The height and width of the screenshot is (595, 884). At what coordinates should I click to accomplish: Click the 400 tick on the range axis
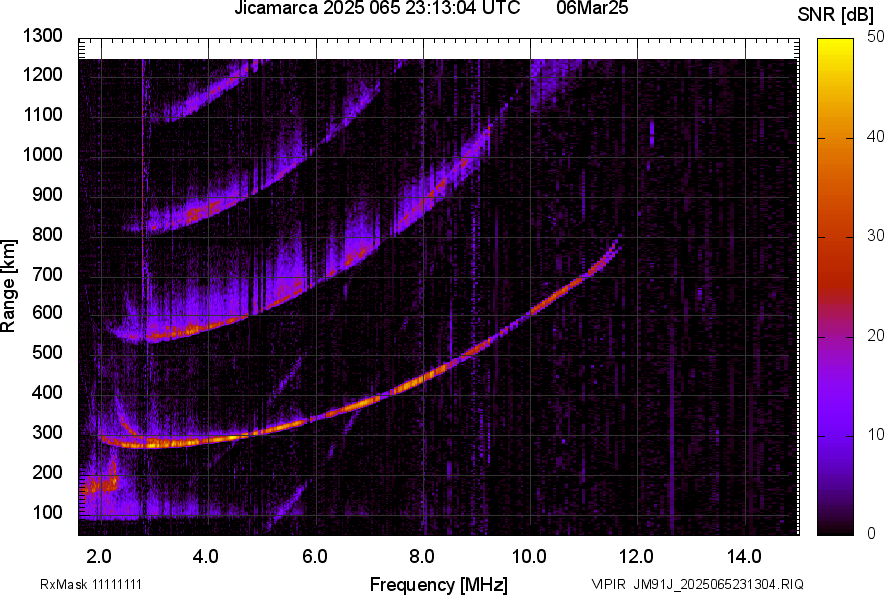click(x=47, y=393)
